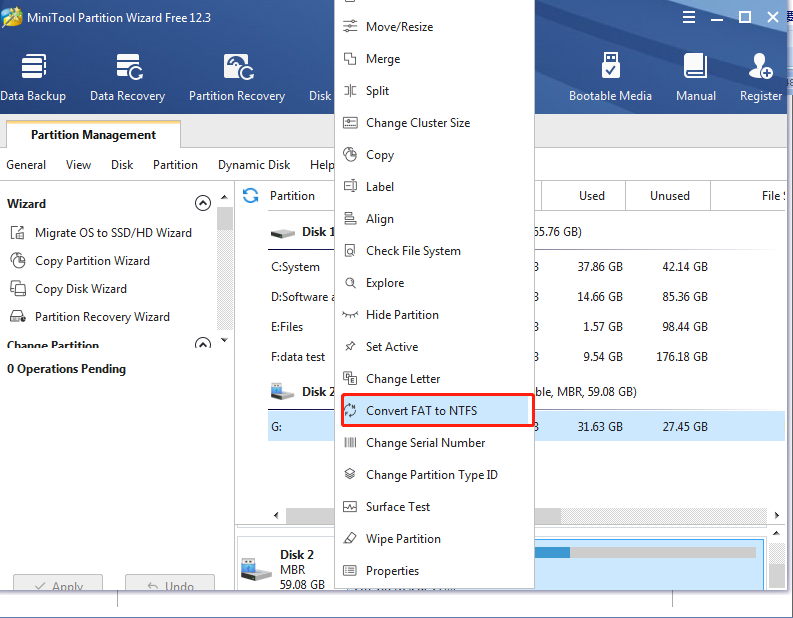793x618 pixels.
Task: Click partition list scroll right arrow
Action: (x=777, y=515)
